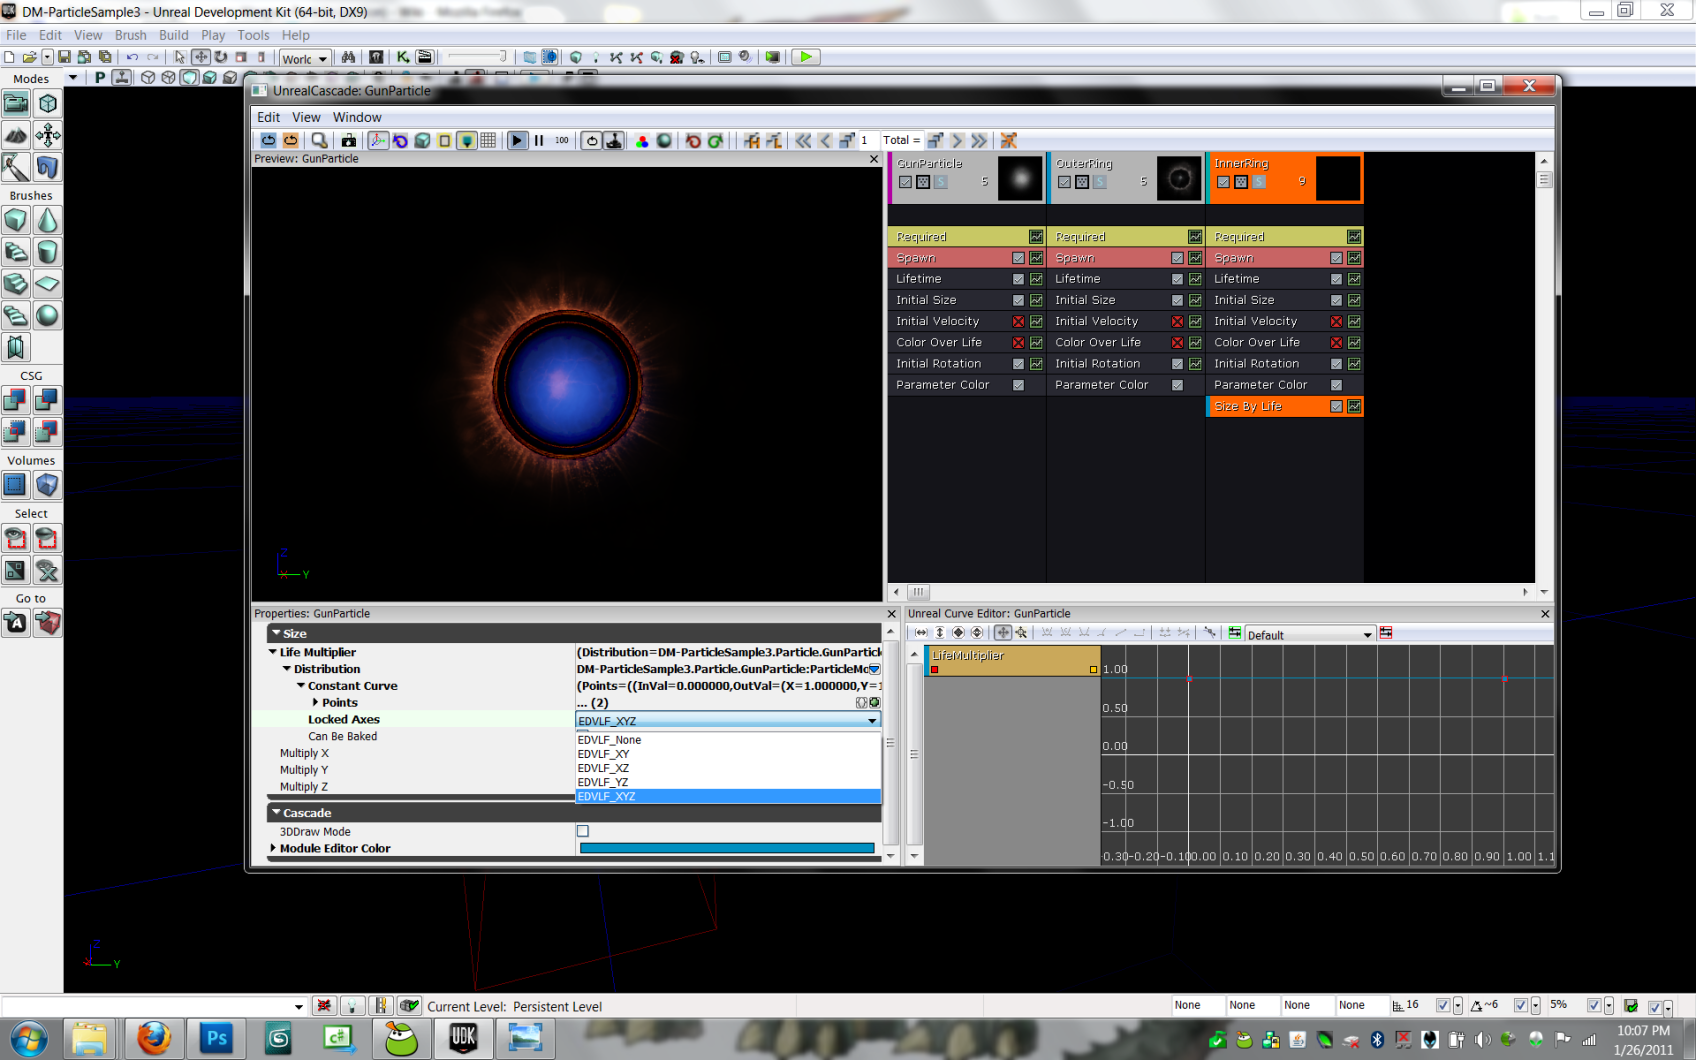The width and height of the screenshot is (1696, 1060).
Task: Expand the Points property
Action: click(315, 703)
